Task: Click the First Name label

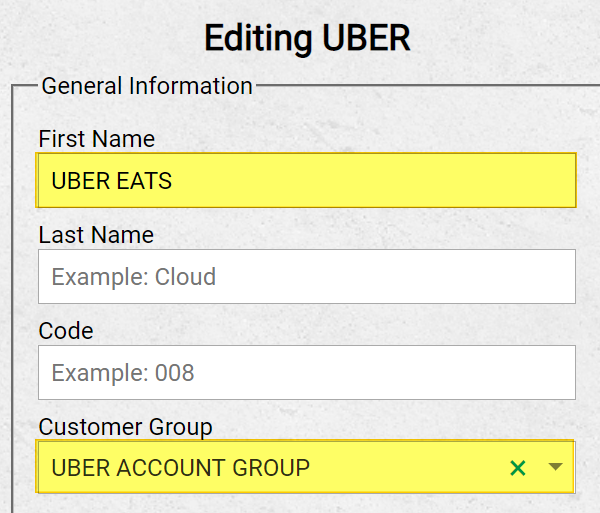Action: (x=96, y=138)
